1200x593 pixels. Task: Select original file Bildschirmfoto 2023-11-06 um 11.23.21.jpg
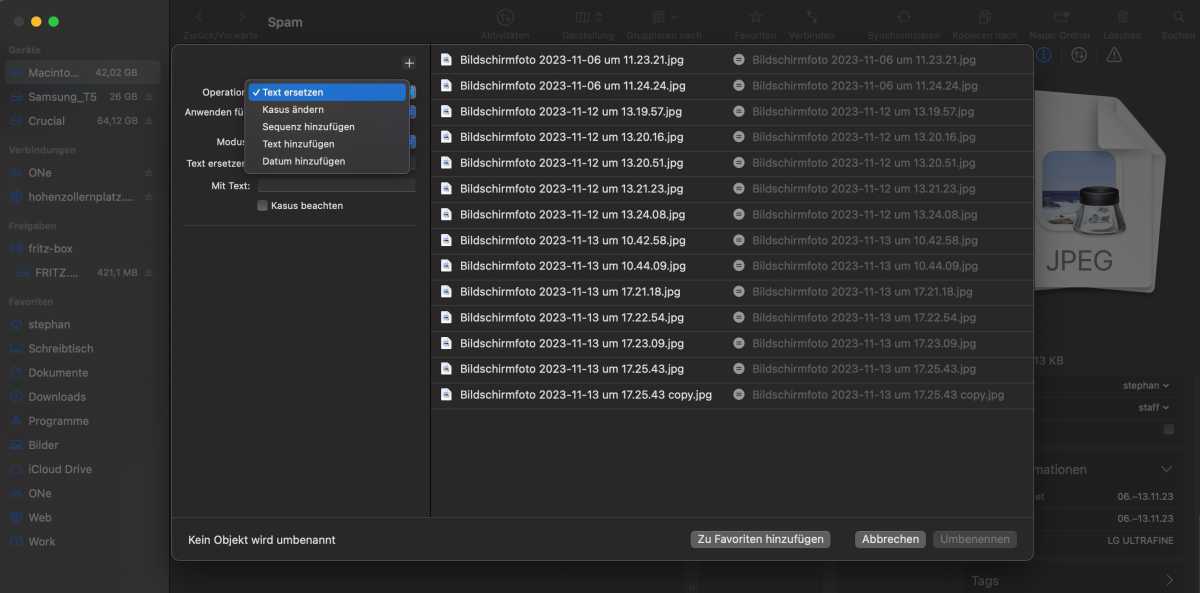[573, 60]
